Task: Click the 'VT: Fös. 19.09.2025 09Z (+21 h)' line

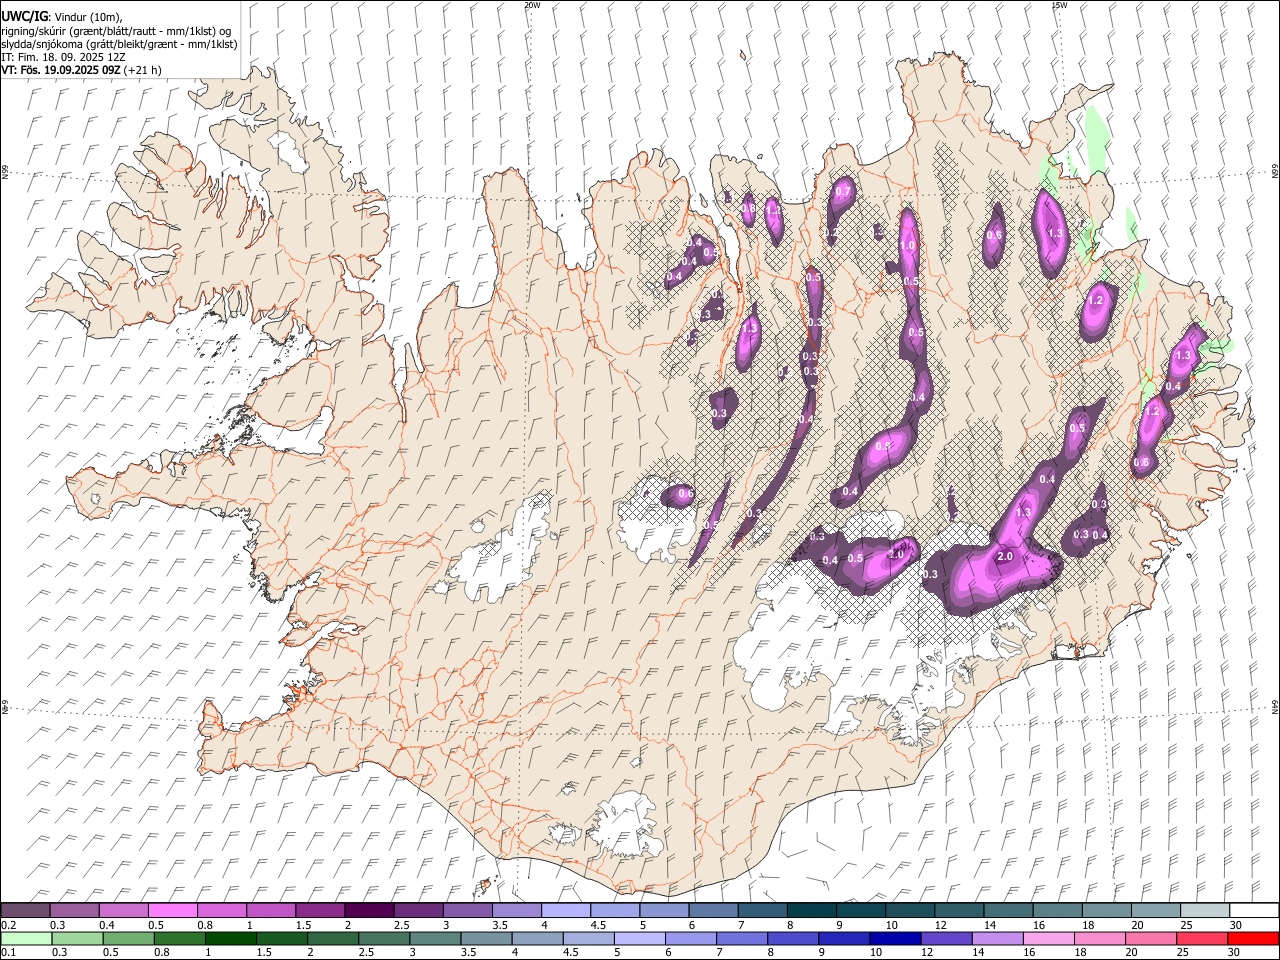Action: pos(82,70)
